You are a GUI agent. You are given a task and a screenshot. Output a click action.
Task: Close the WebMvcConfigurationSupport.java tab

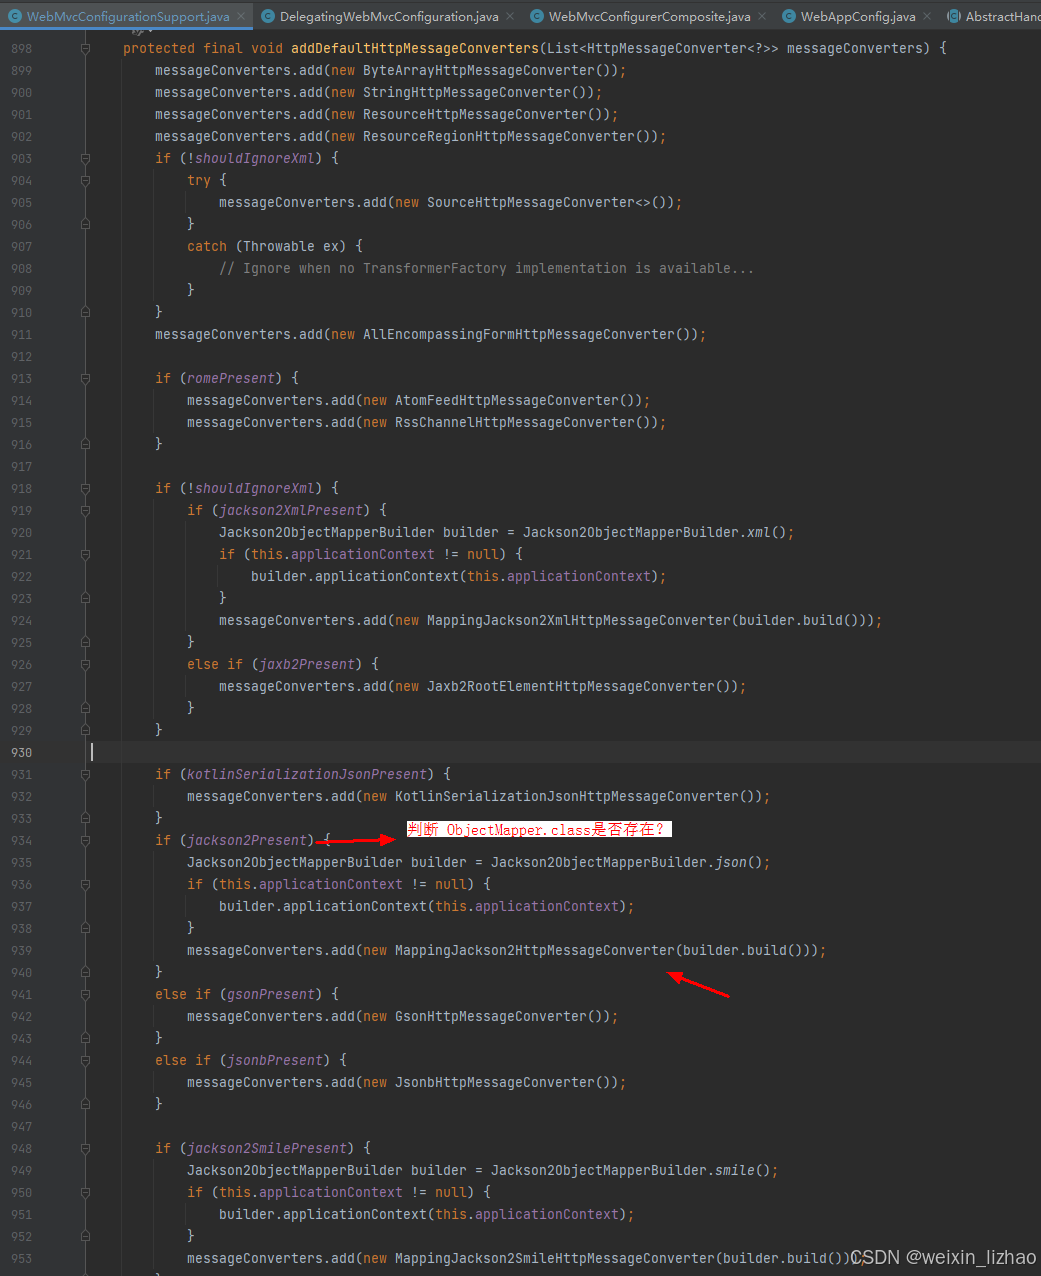coord(241,16)
